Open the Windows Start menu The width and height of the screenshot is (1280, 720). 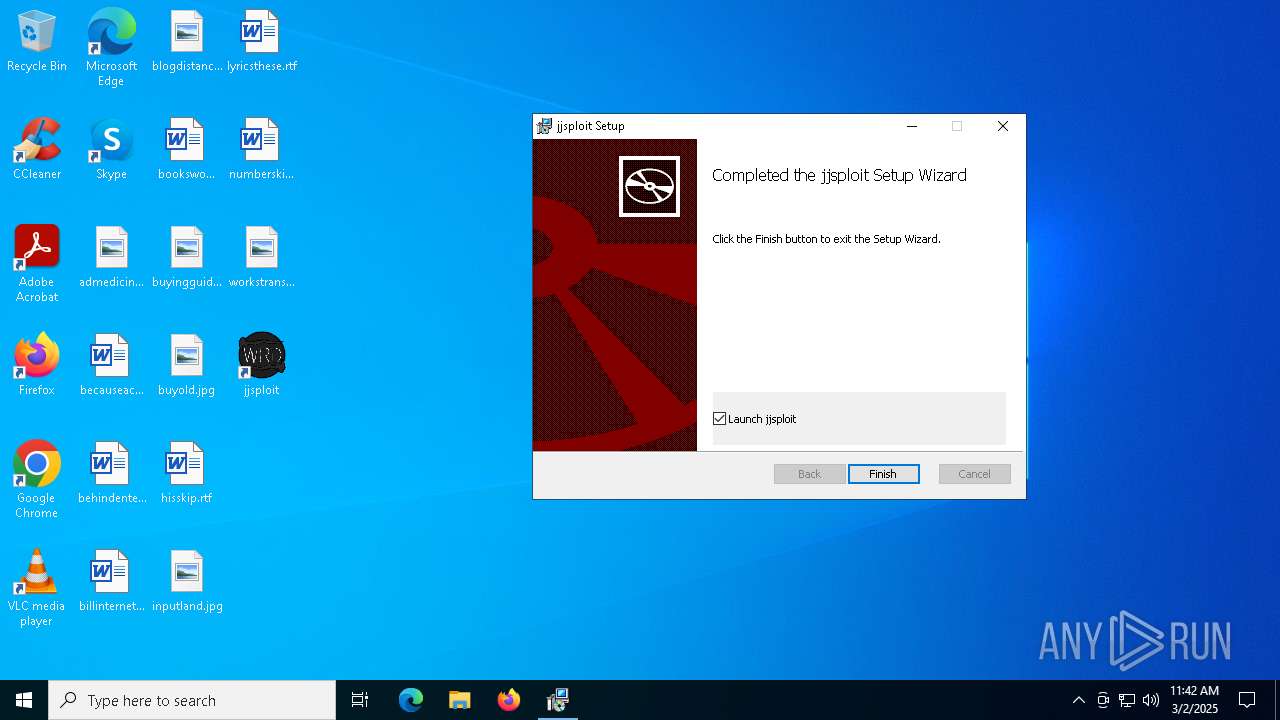pyautogui.click(x=24, y=700)
